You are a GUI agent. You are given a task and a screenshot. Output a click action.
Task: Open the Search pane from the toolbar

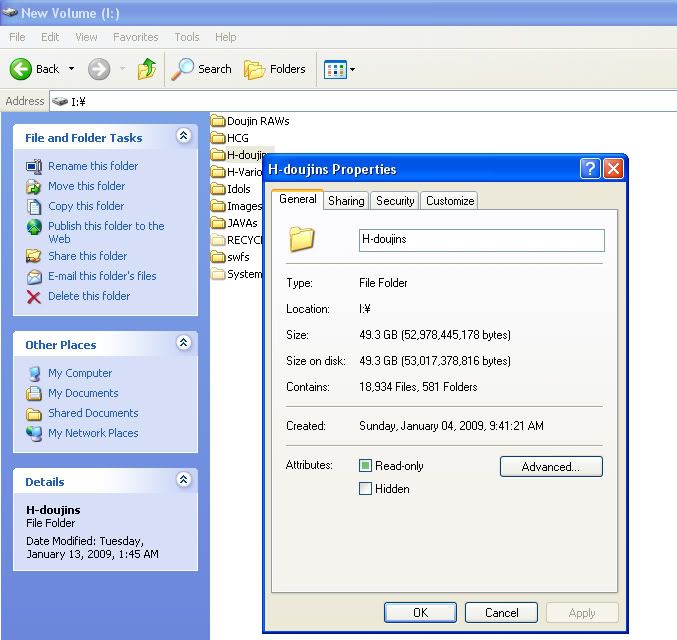[201, 69]
